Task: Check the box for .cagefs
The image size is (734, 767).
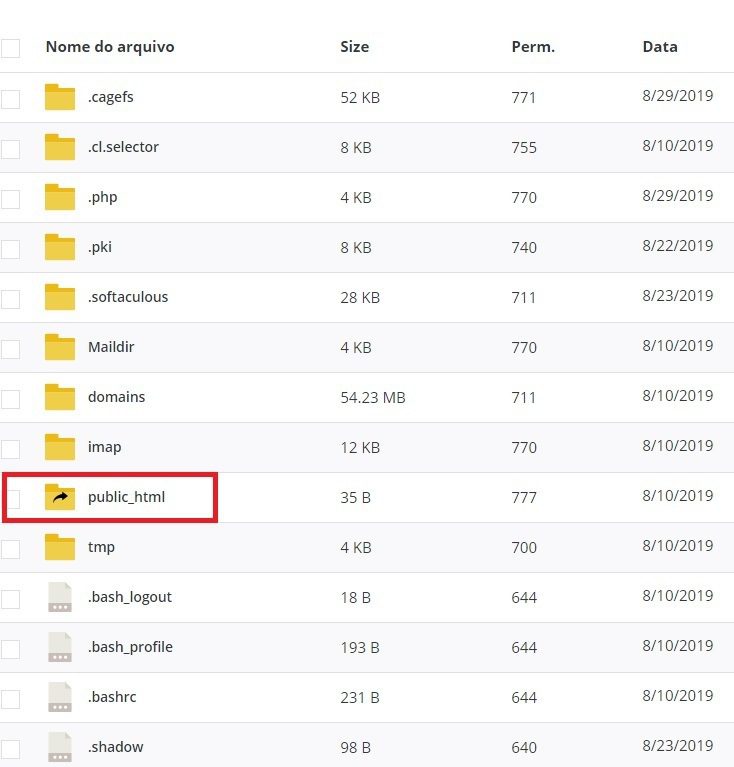Action: tap(10, 99)
